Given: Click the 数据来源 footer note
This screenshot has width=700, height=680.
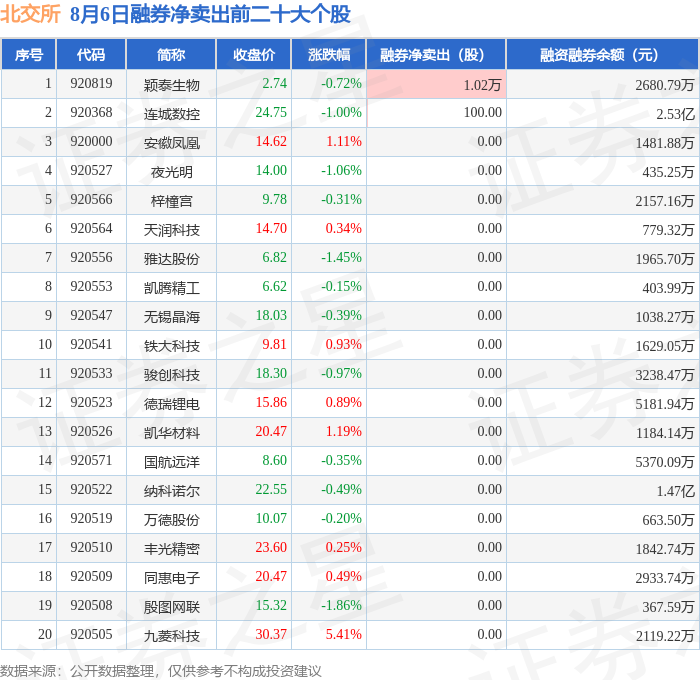Looking at the screenshot, I should (161, 671).
